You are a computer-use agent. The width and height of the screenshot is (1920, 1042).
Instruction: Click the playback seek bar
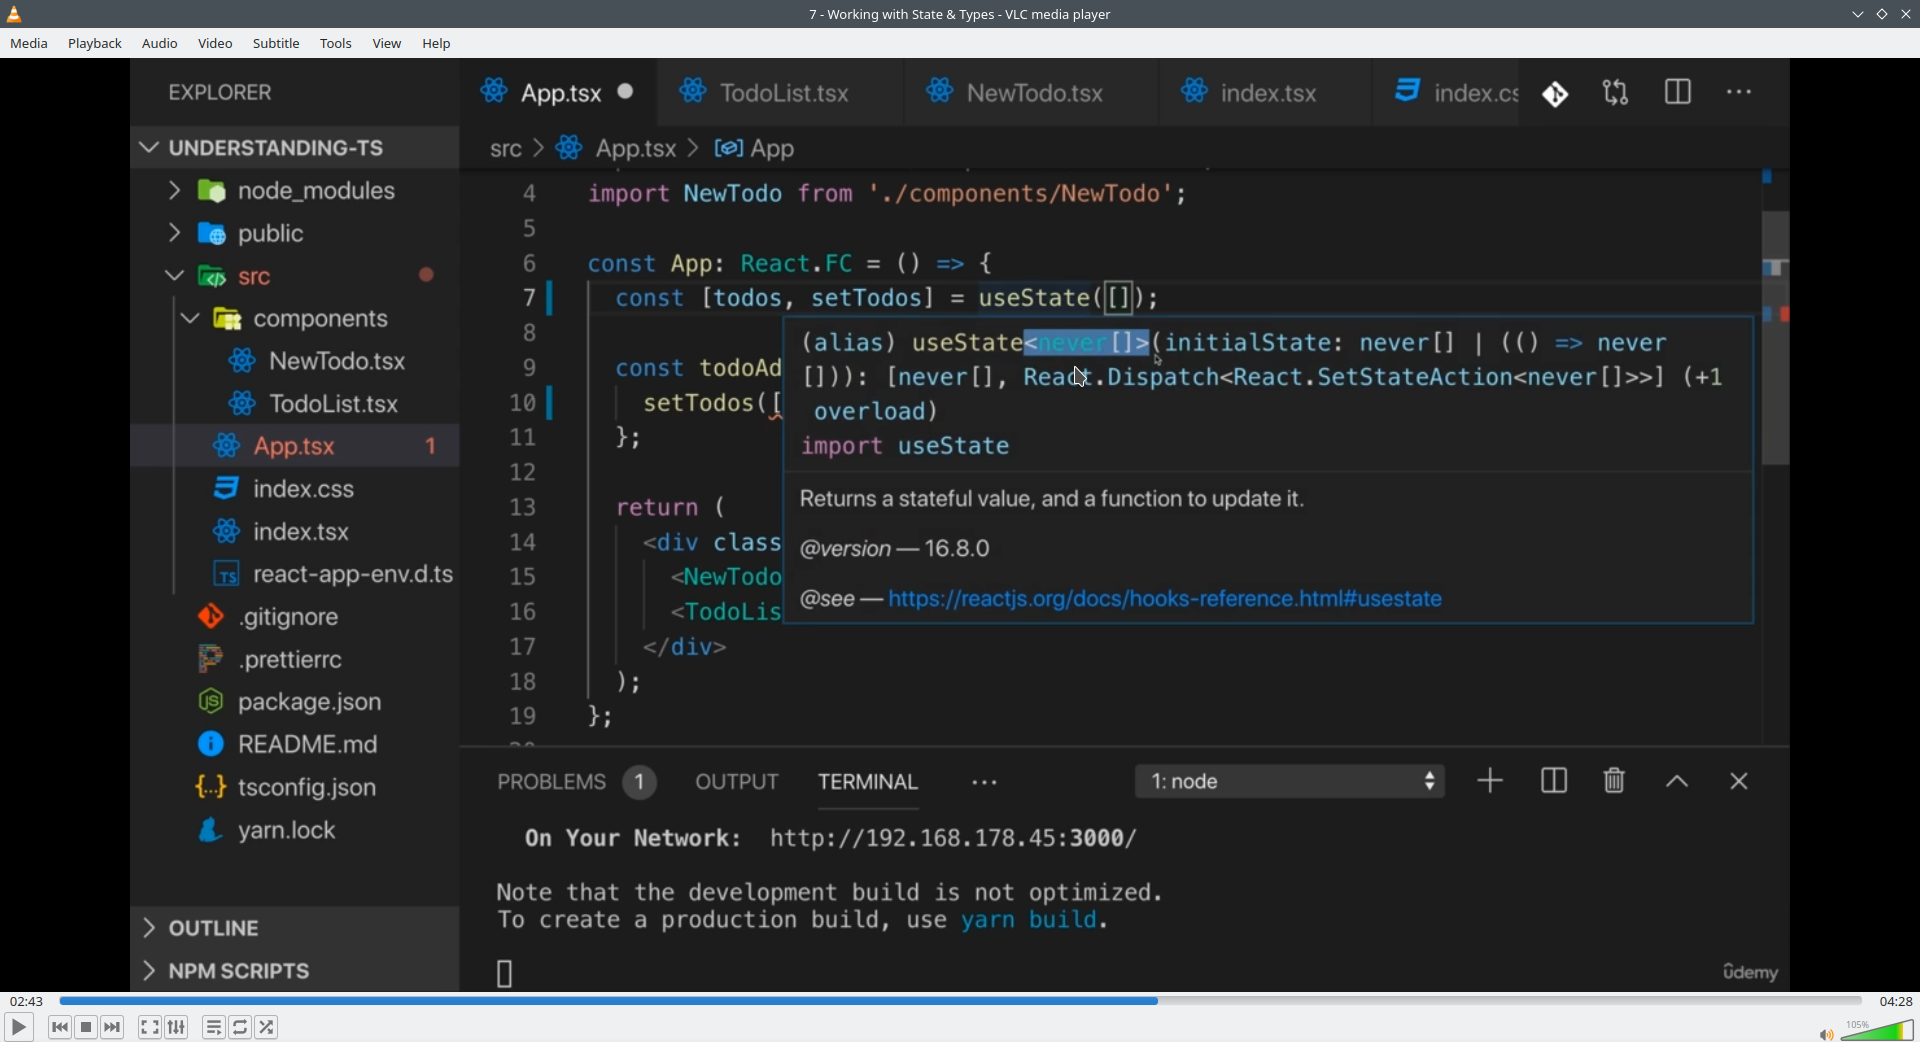click(960, 1001)
